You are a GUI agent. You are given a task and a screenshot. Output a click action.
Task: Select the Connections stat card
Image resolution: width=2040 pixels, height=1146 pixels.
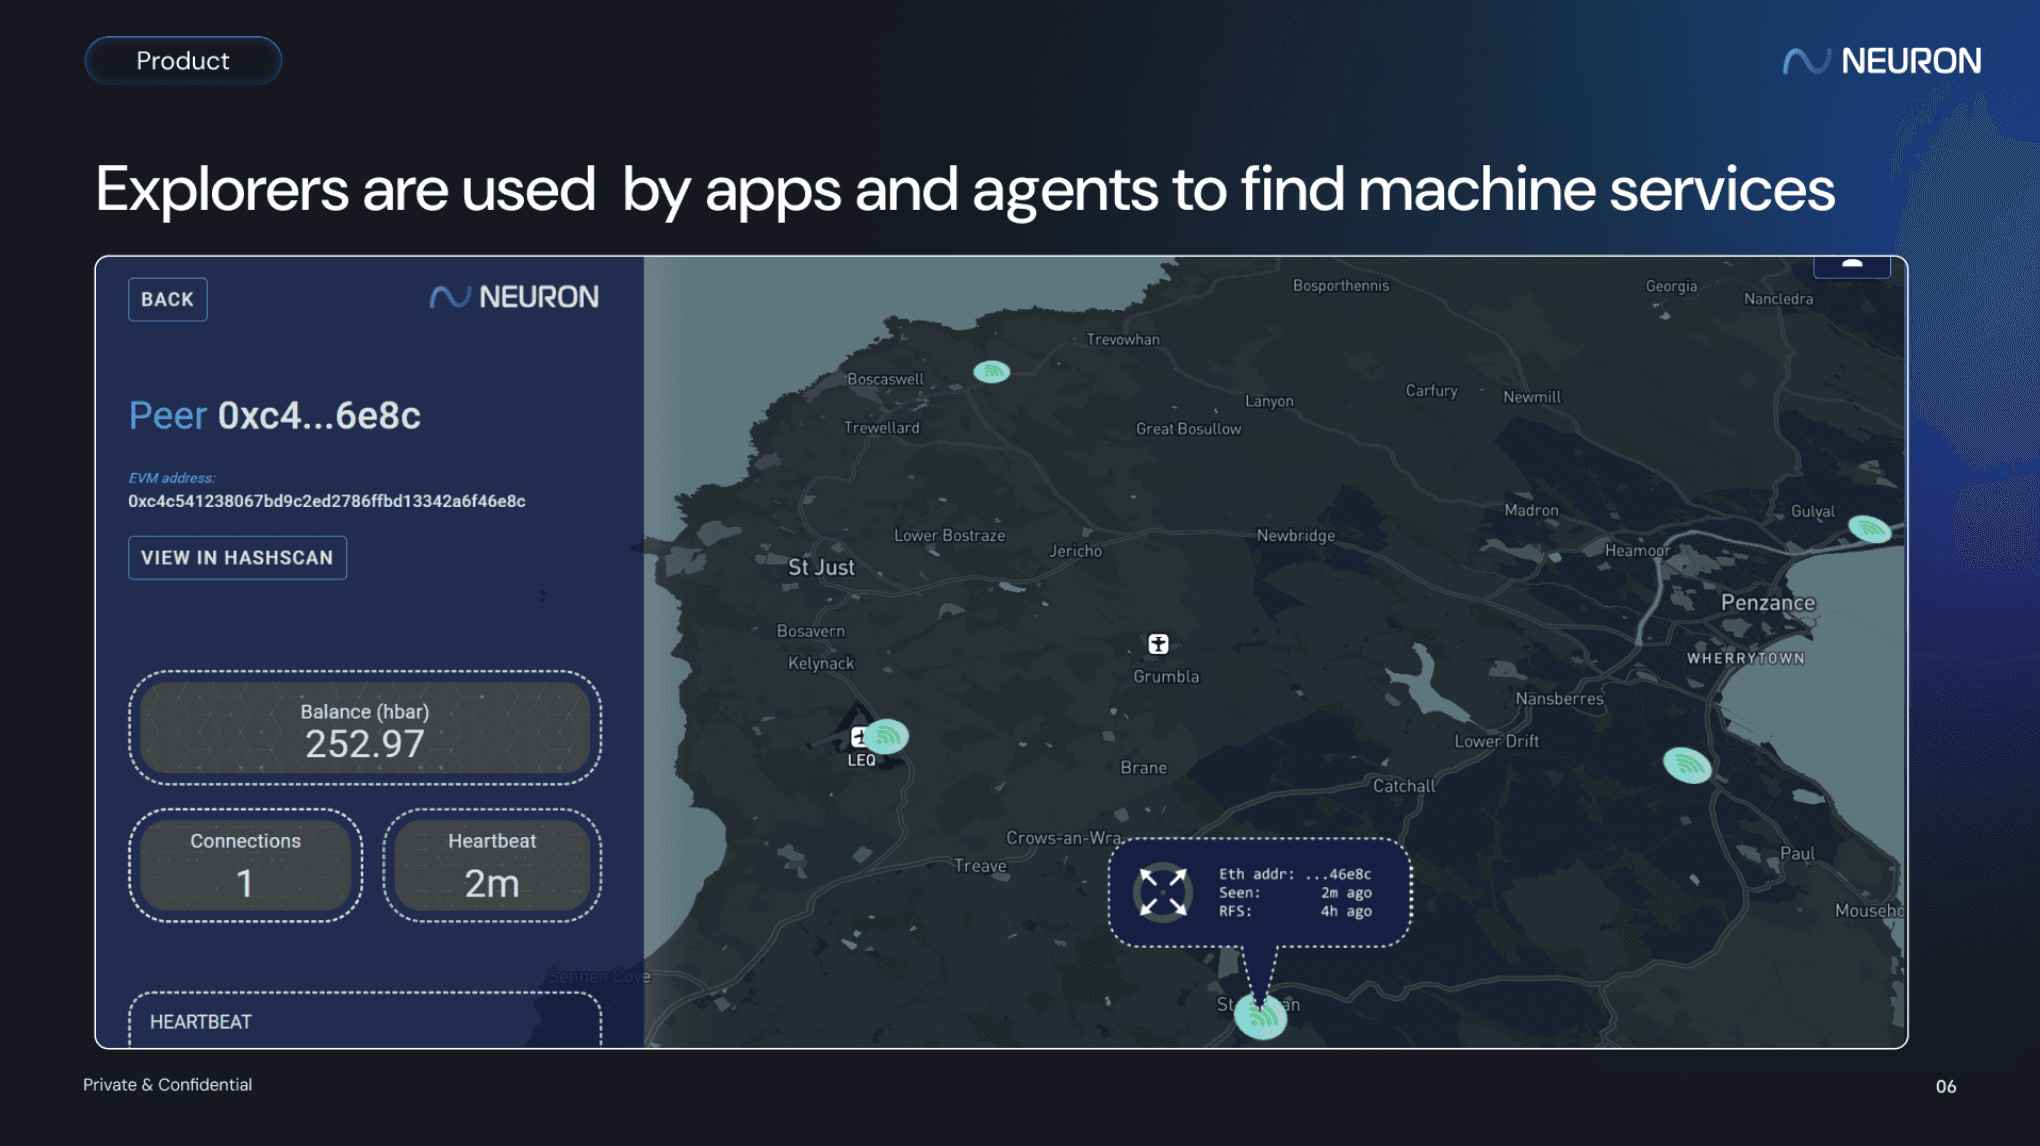(245, 865)
